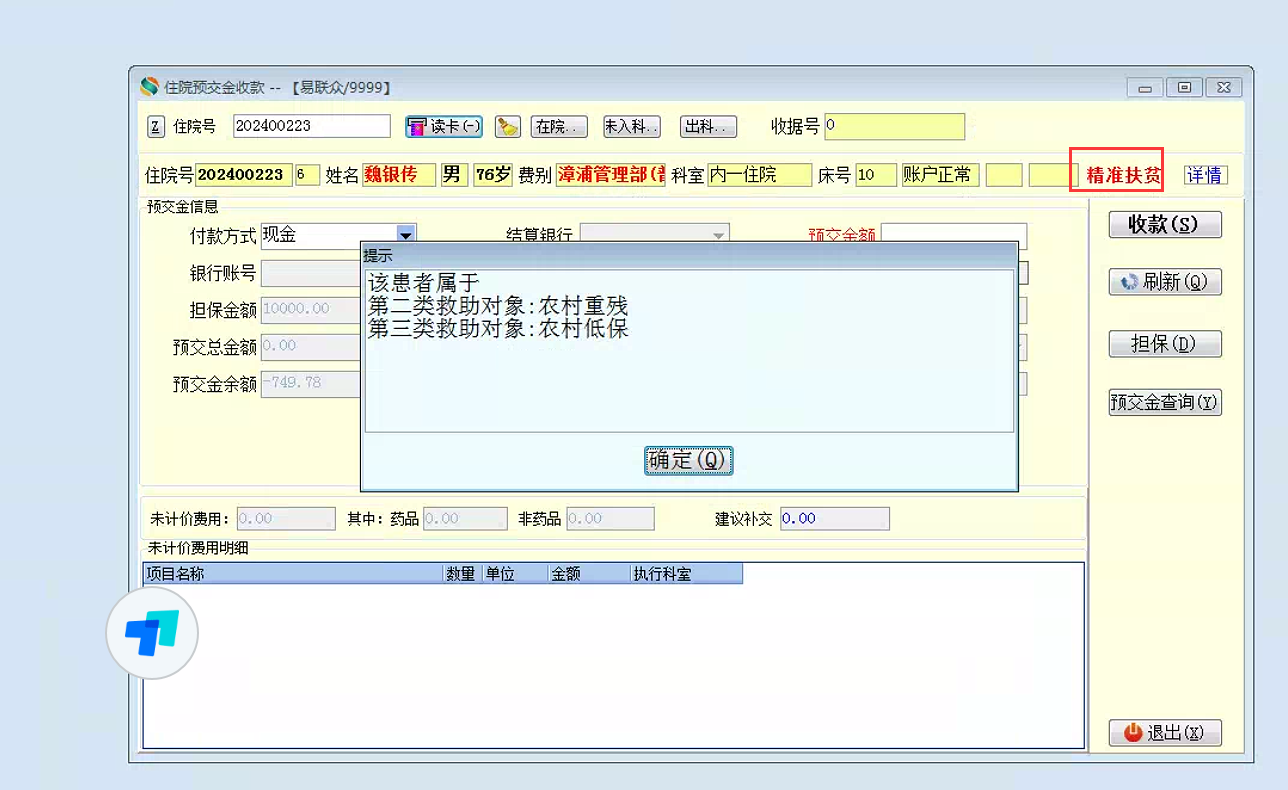Click the 担保(D) guarantee button
The height and width of the screenshot is (790, 1288).
click(1165, 344)
